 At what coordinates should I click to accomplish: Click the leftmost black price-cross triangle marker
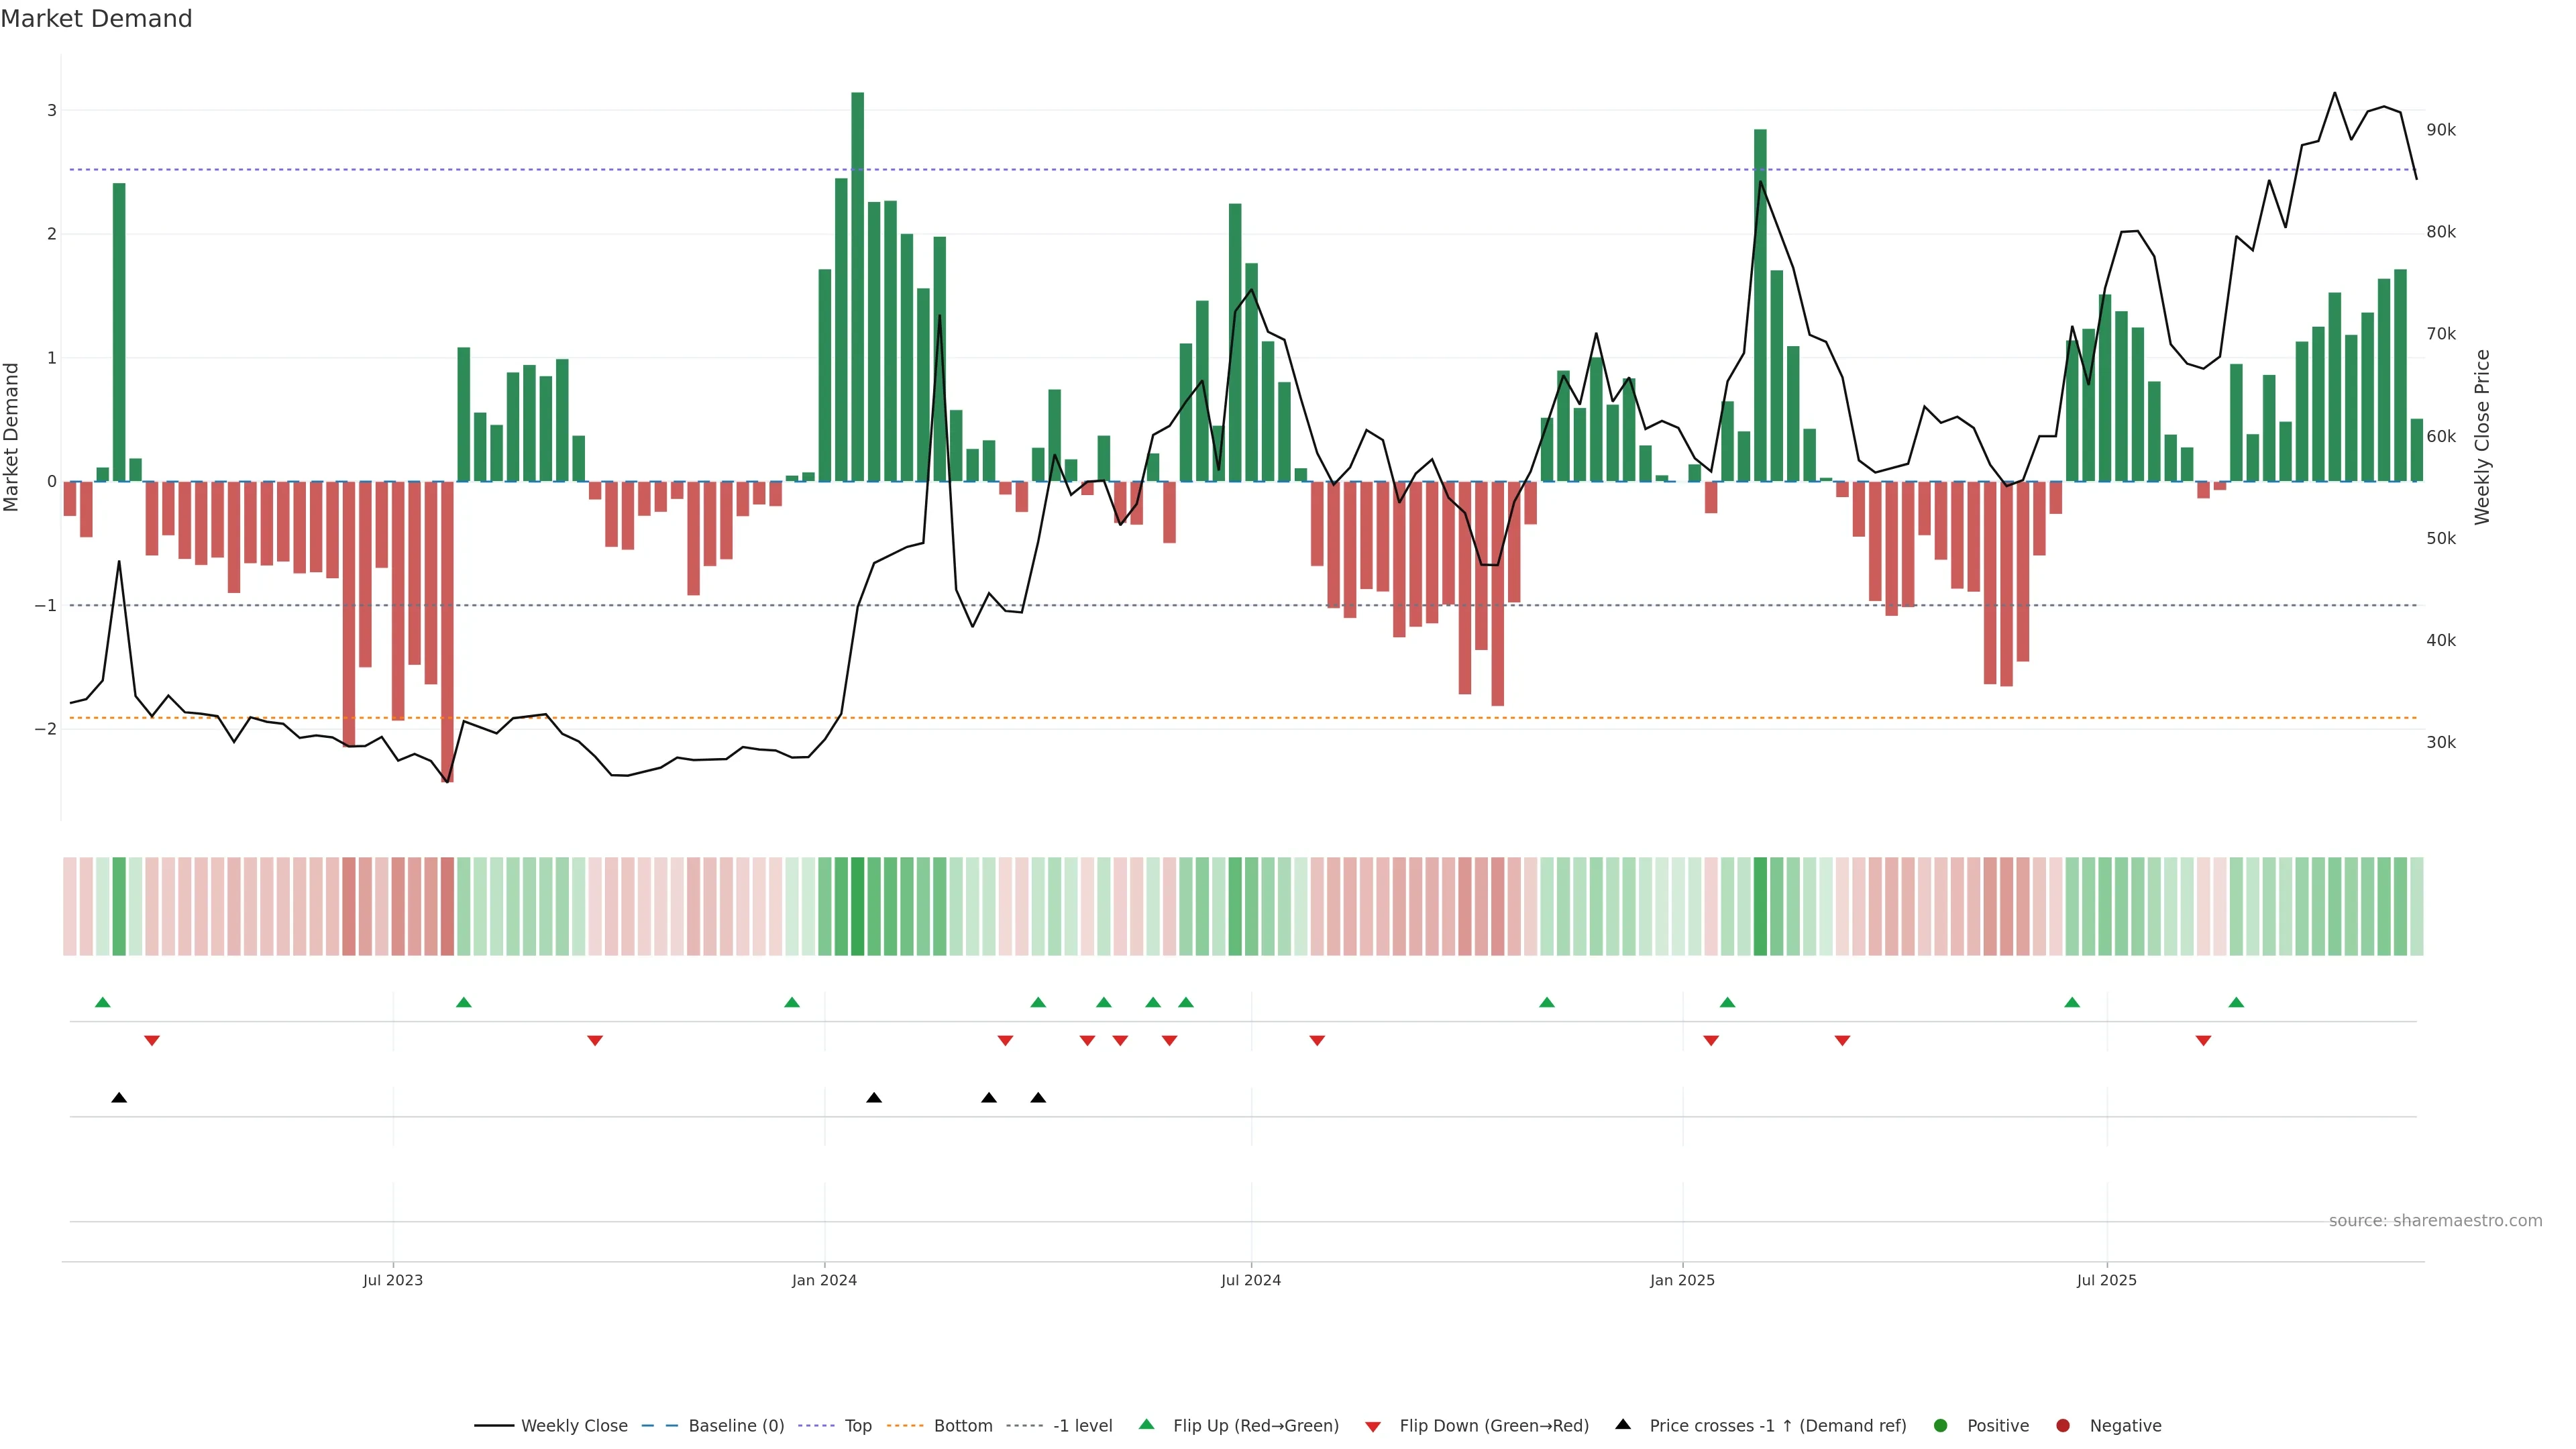[119, 1097]
